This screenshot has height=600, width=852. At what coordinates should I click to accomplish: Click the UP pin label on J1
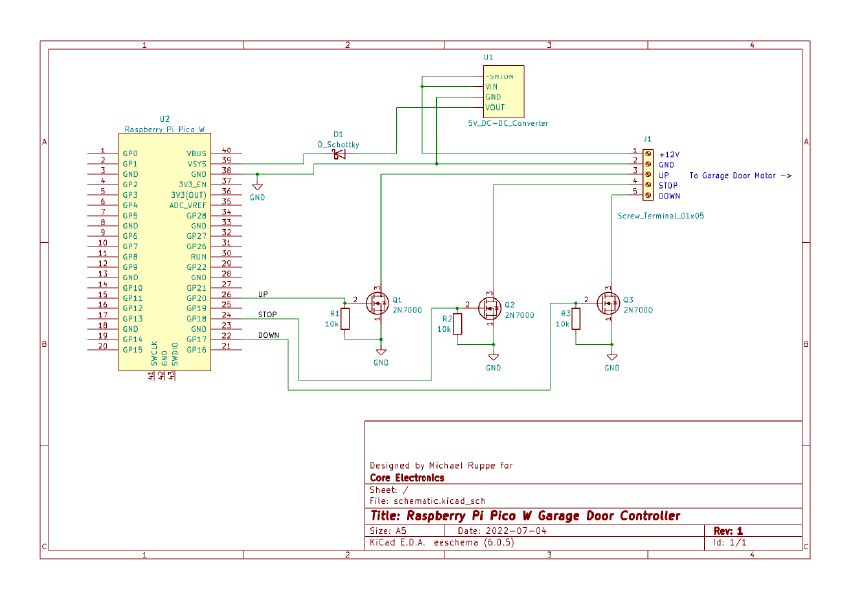point(663,176)
